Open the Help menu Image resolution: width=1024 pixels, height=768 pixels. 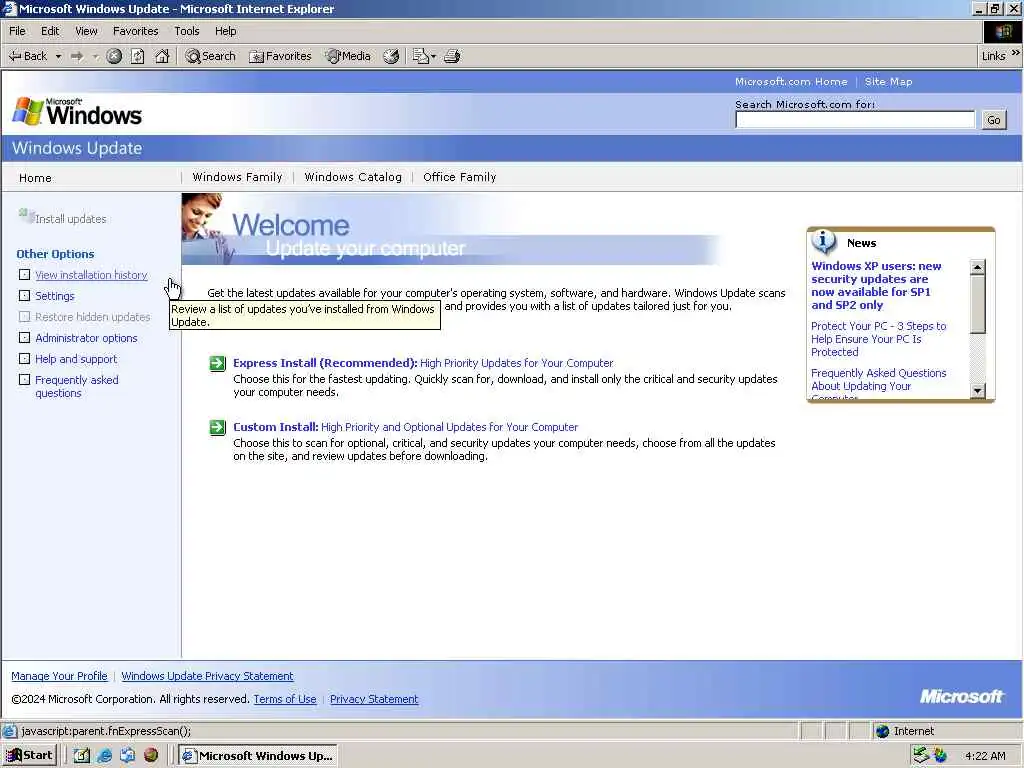click(x=225, y=31)
